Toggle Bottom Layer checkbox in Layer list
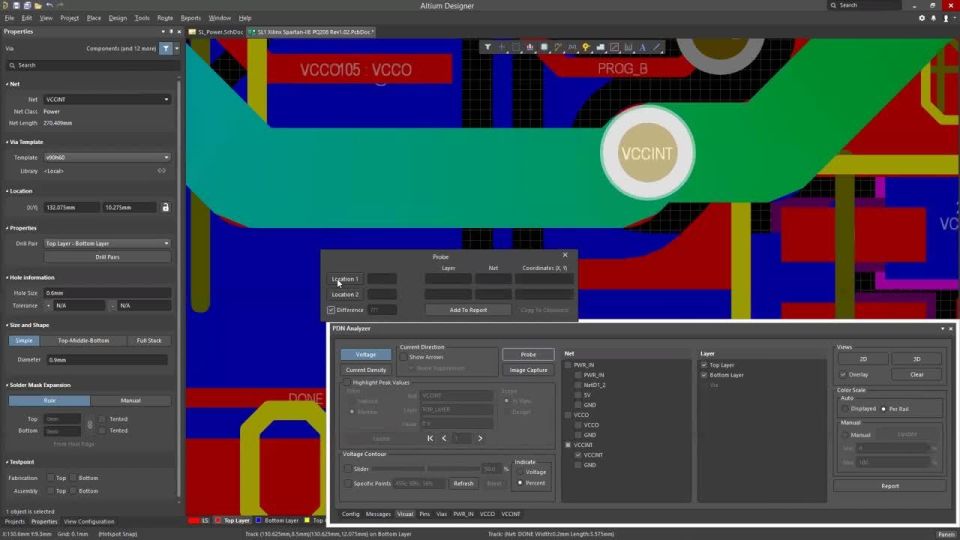This screenshot has width=960, height=540. point(704,375)
